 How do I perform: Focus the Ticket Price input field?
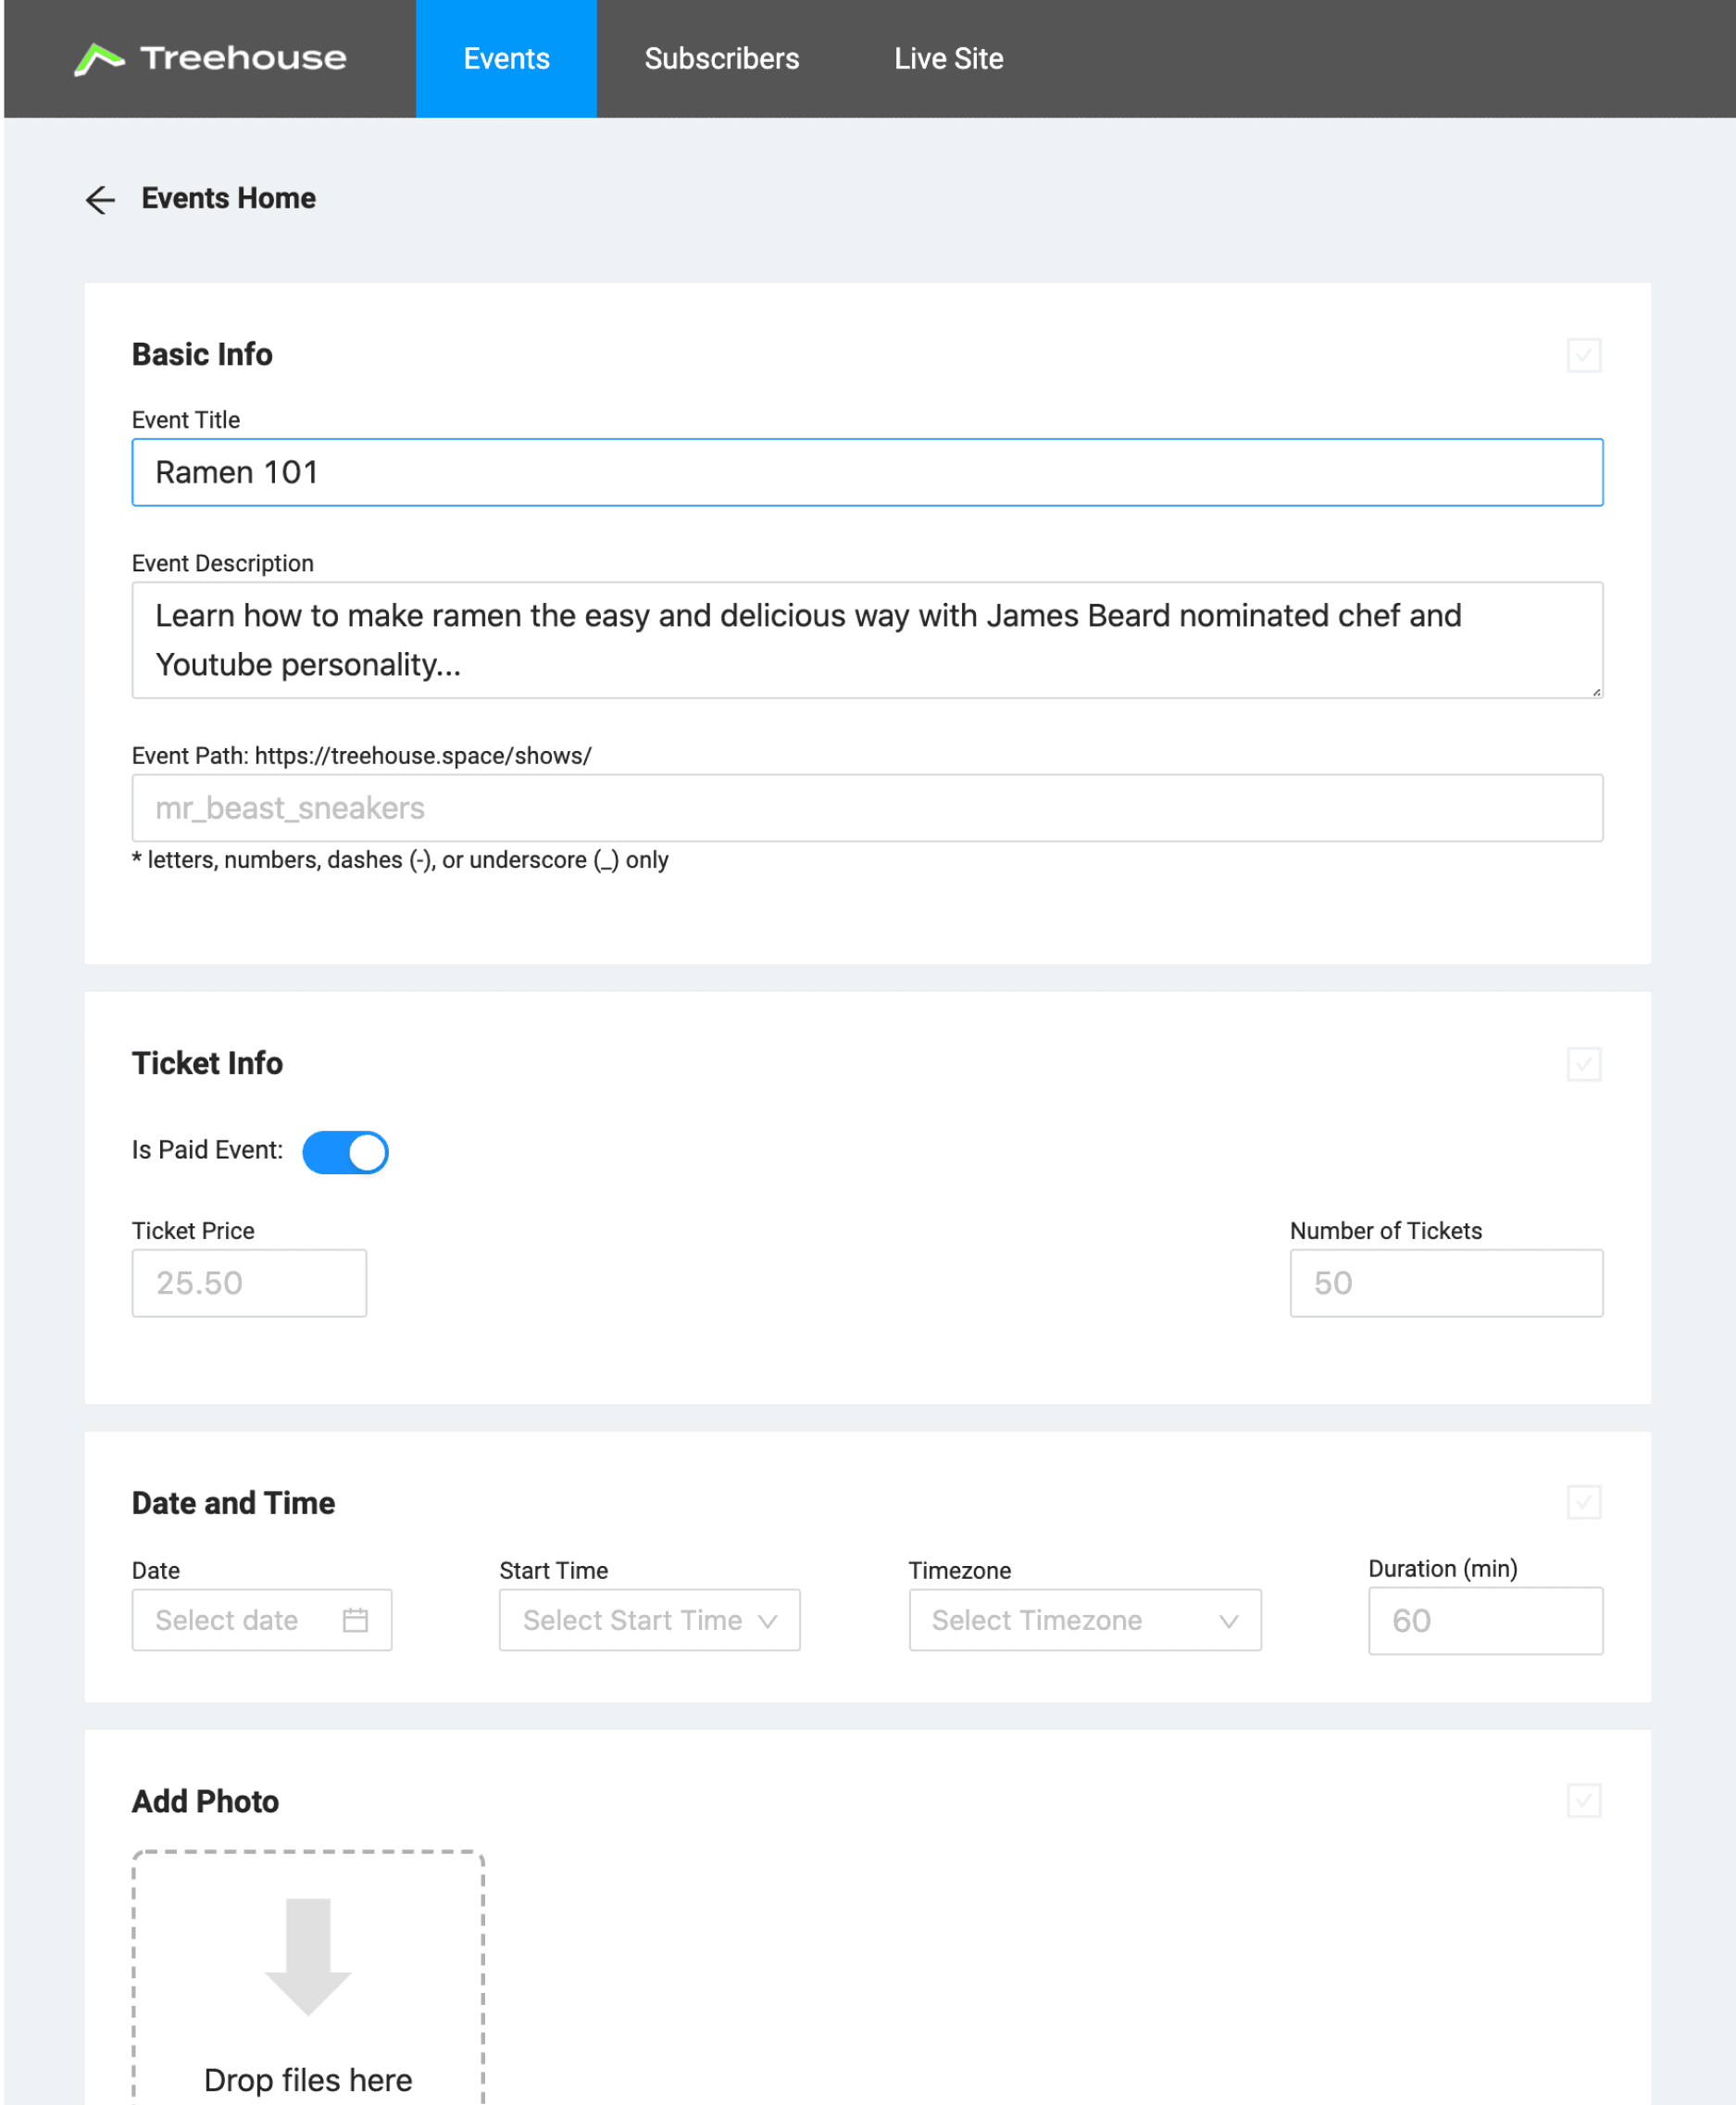pyautogui.click(x=249, y=1282)
